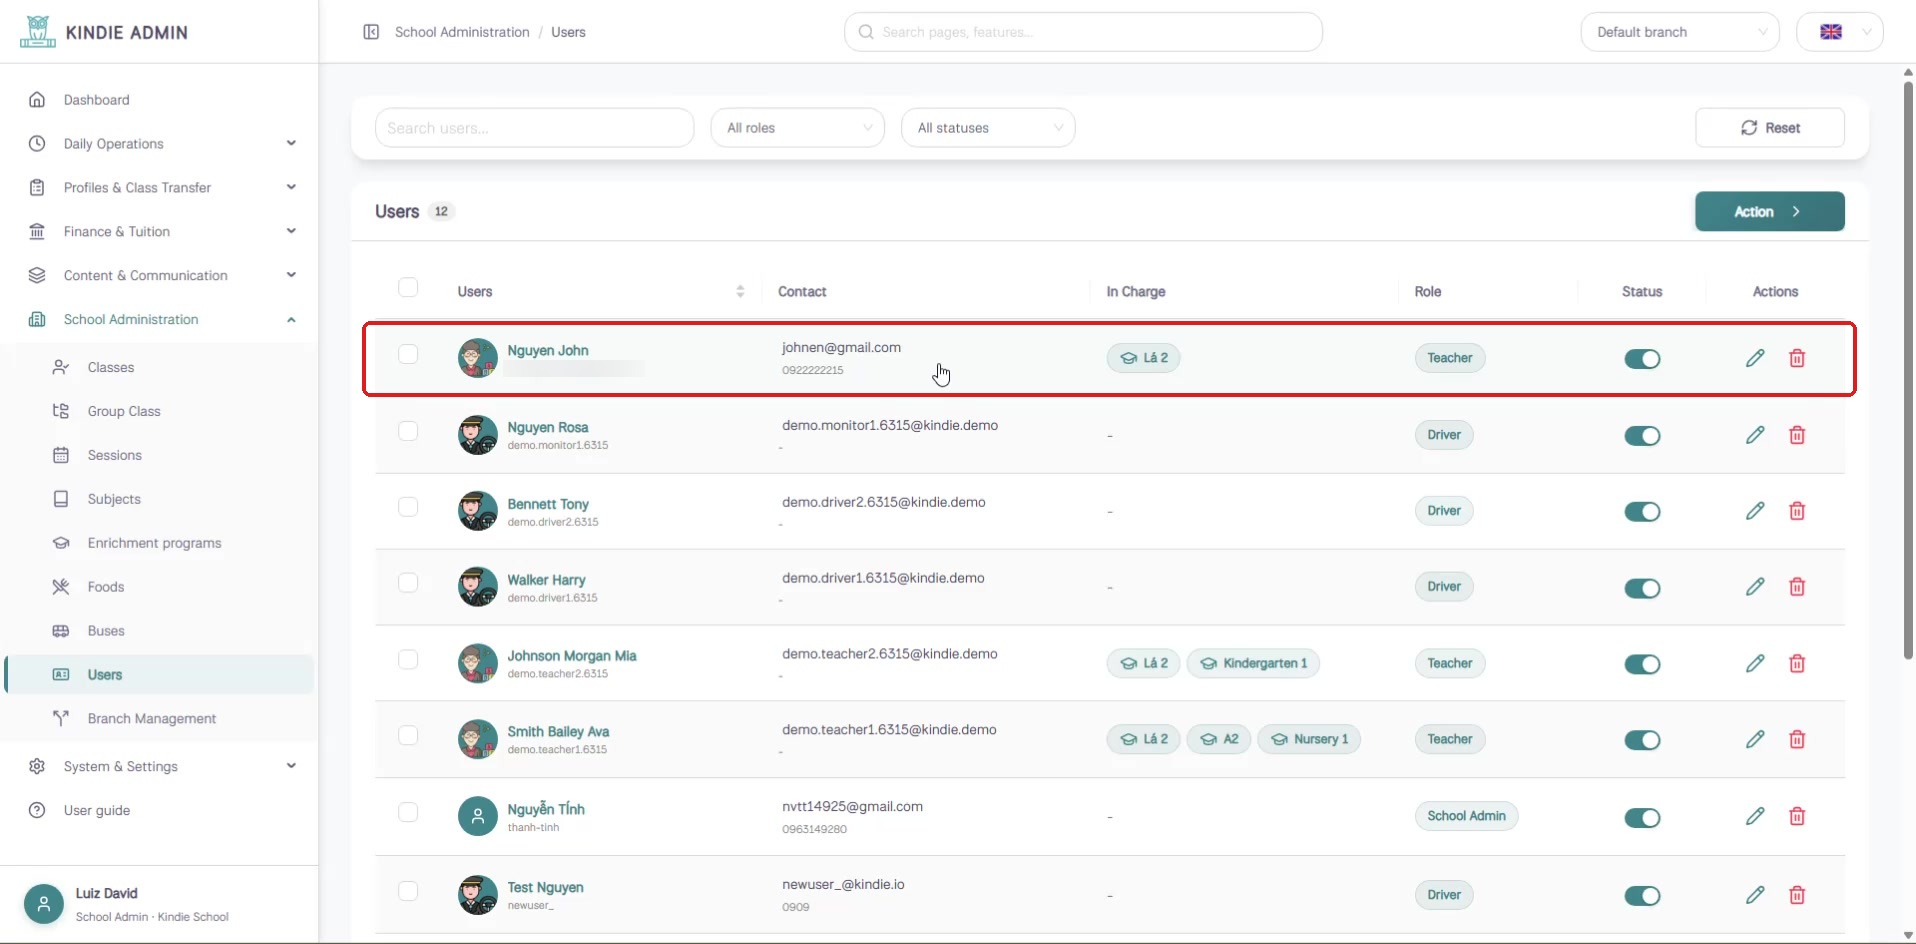Open the language flag dropdown
The image size is (1916, 944).
tap(1840, 32)
